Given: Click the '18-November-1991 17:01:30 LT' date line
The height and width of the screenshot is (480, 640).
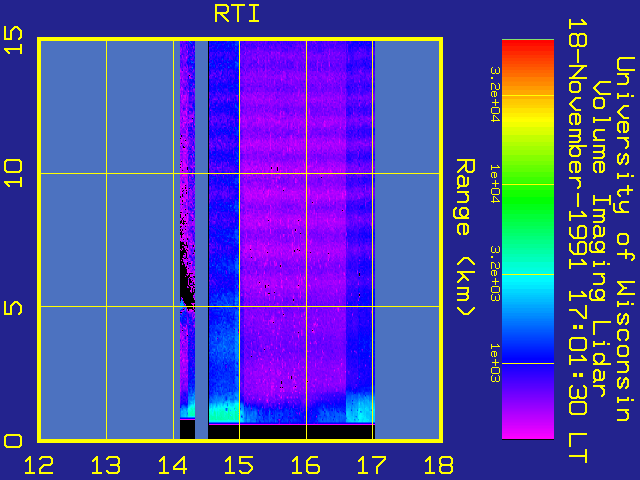Looking at the screenshot, I should point(578,241).
